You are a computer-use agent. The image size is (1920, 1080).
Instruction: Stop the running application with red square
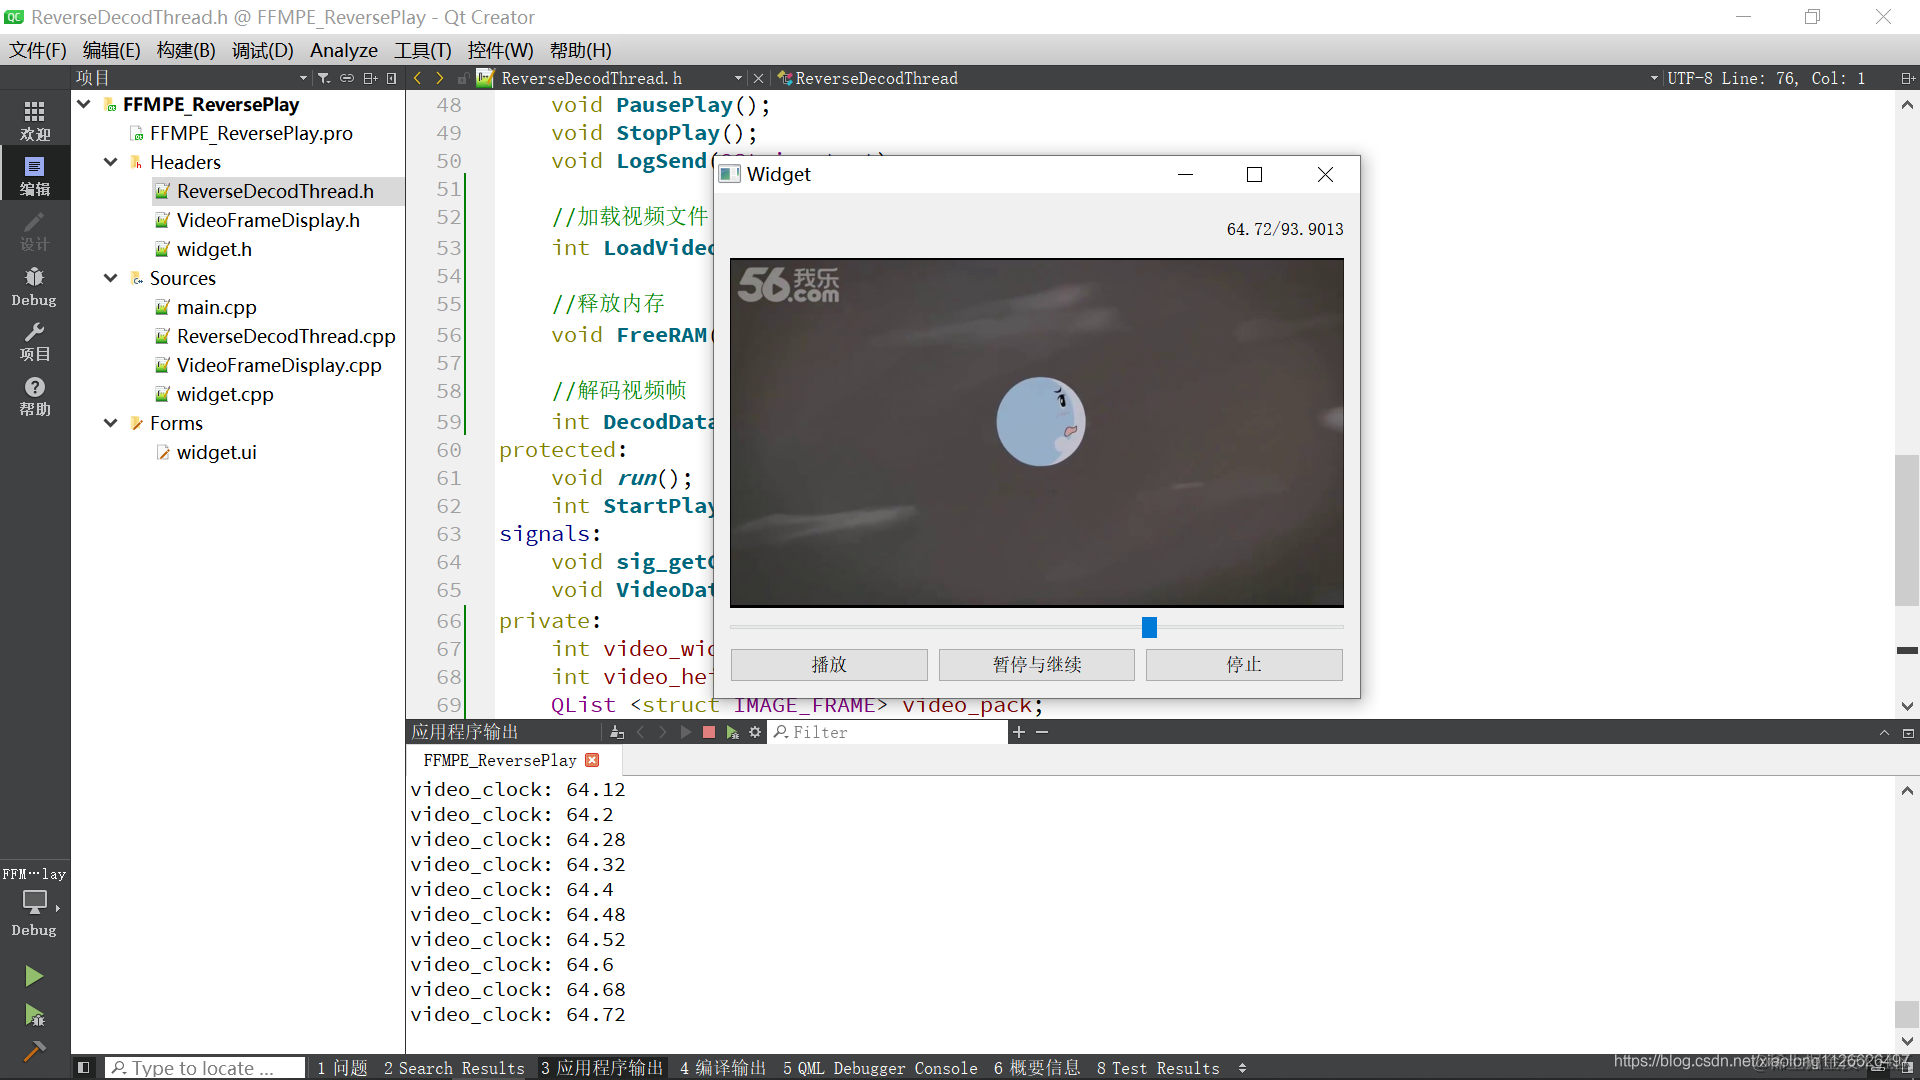pos(709,732)
